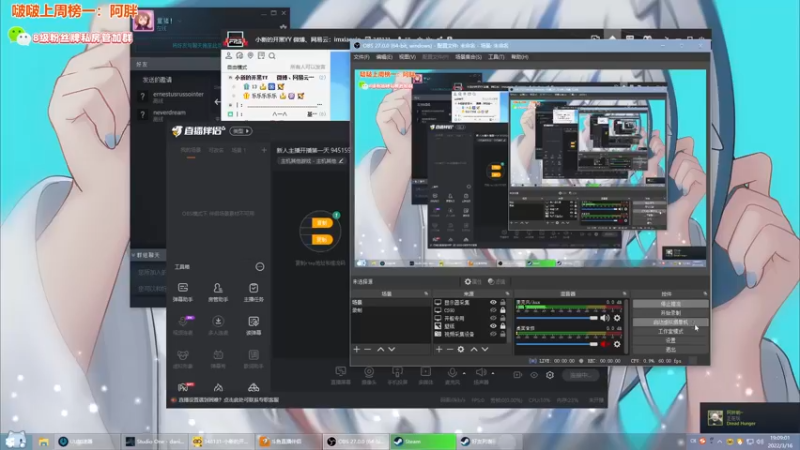Expand microphone options arrow in 直播伴侣
800x450 pixels.
tap(464, 373)
